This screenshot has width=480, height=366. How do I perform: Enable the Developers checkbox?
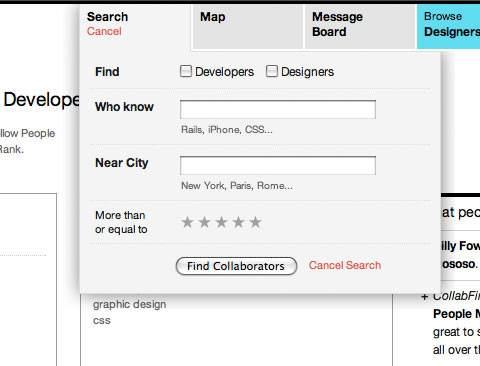tap(186, 71)
